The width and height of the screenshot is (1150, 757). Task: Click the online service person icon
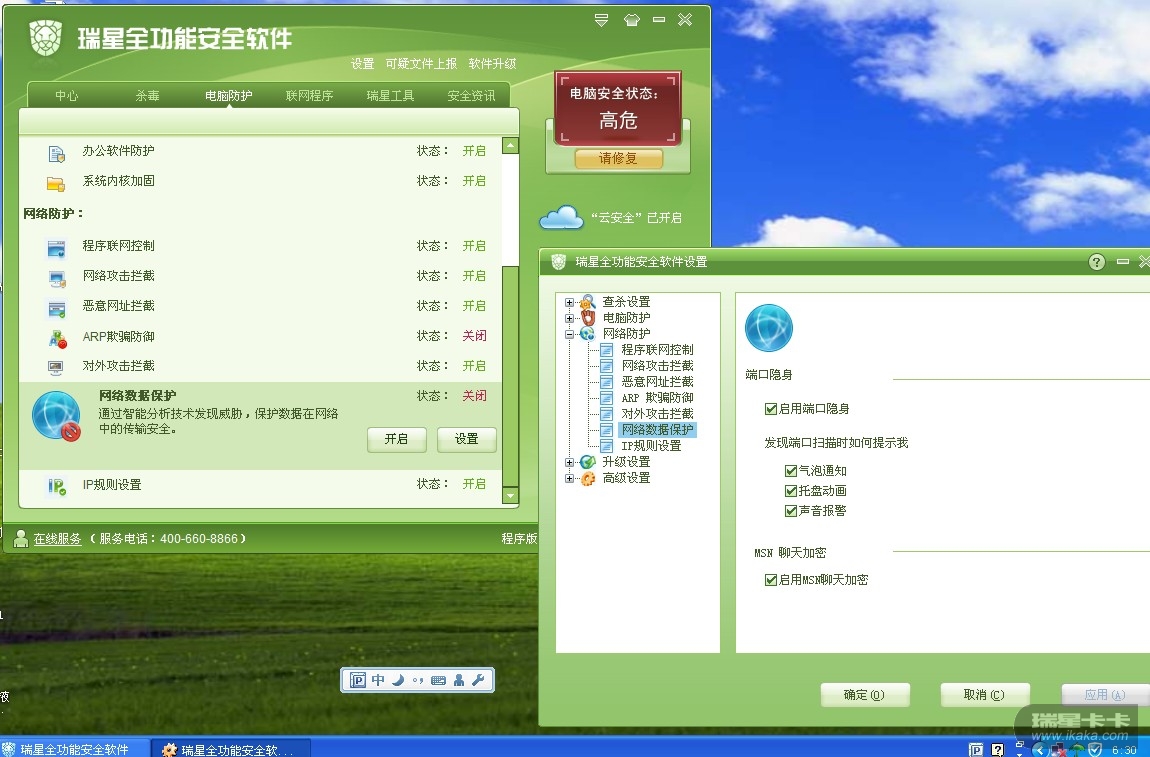point(21,538)
